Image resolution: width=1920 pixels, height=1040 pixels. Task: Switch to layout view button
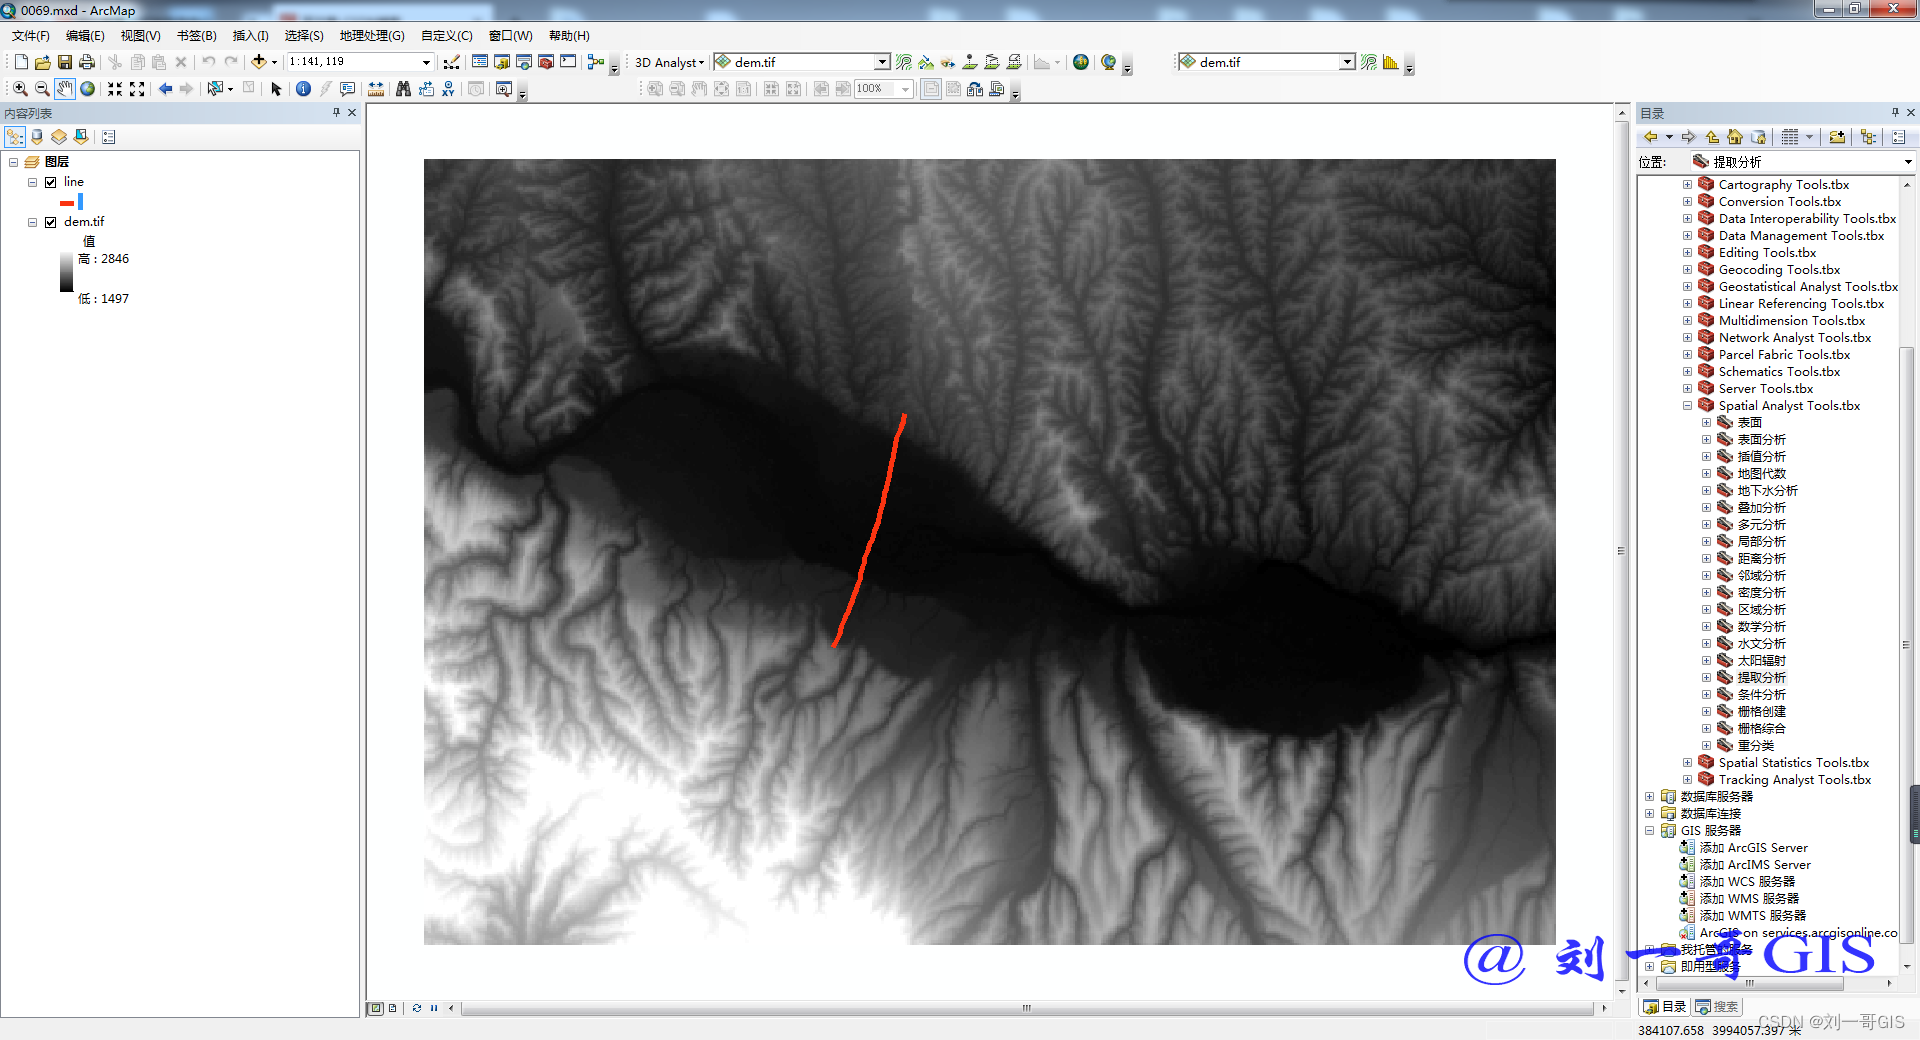(x=392, y=1008)
